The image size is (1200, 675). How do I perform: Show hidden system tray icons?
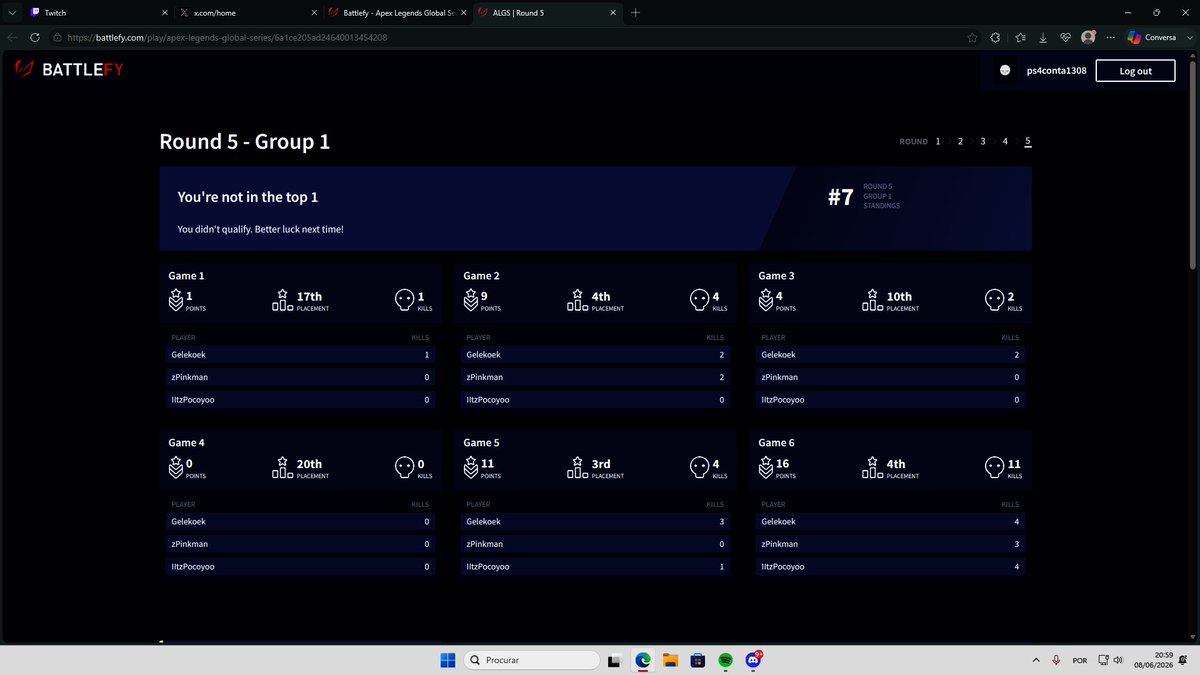tap(1036, 660)
